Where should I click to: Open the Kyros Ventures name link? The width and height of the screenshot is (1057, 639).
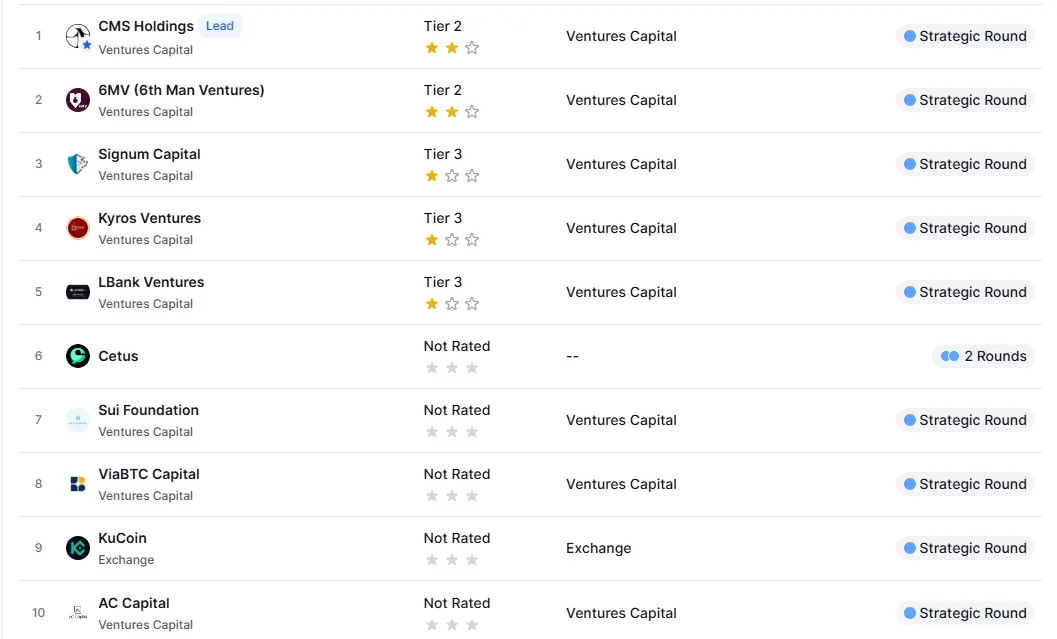coord(149,218)
